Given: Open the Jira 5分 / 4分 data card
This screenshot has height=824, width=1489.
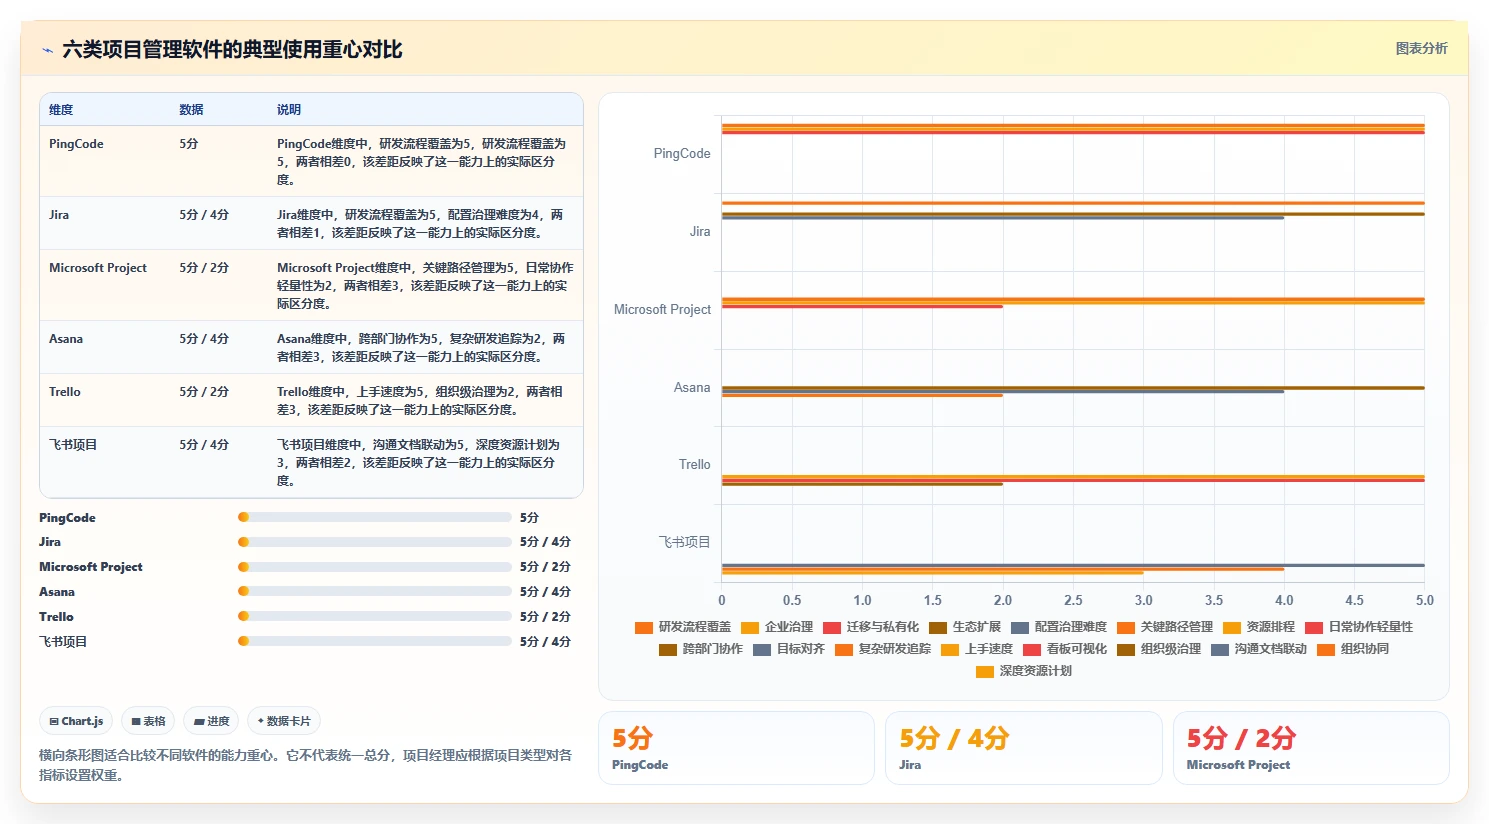Looking at the screenshot, I should pyautogui.click(x=1024, y=748).
